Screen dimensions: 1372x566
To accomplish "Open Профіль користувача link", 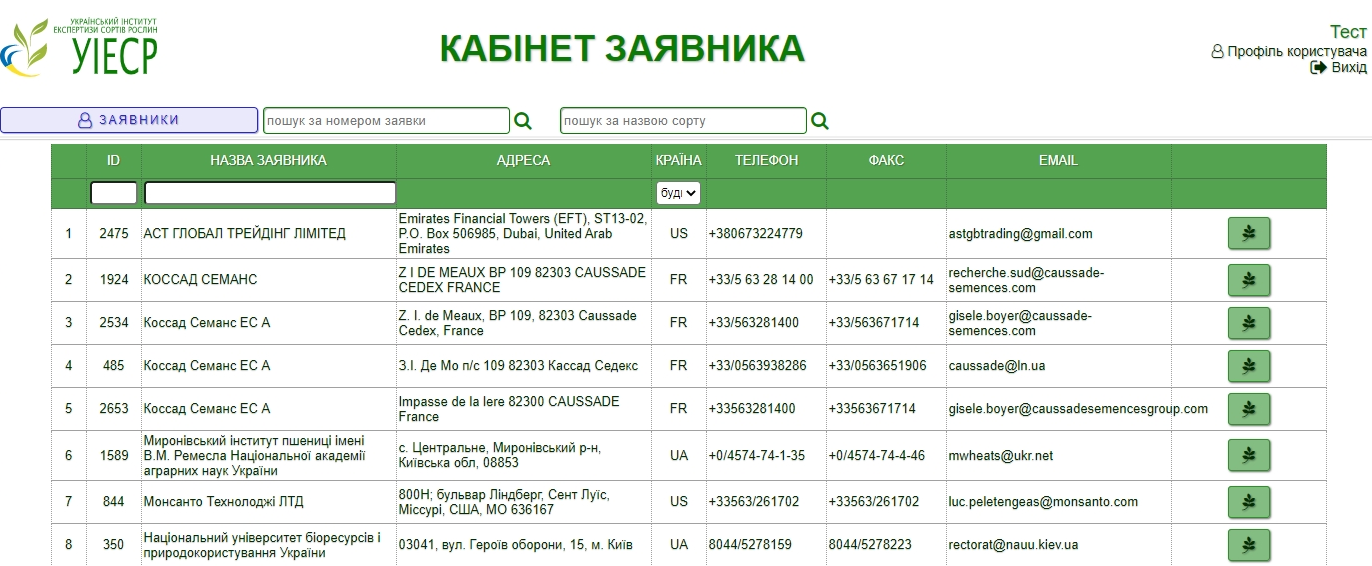I will 1288,51.
